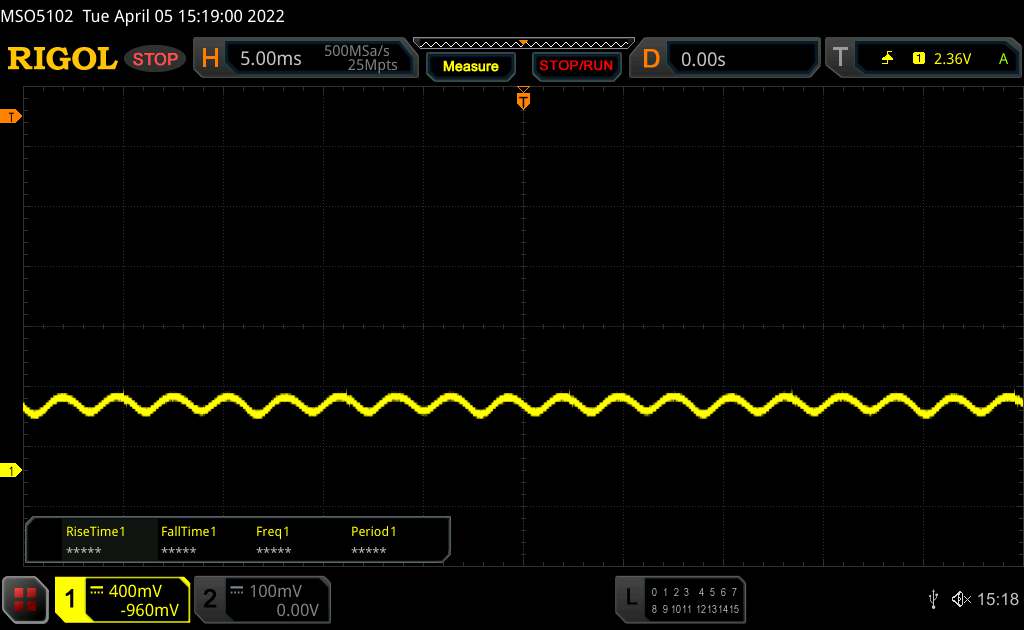1024x630 pixels.
Task: Open the trigger T settings icon
Action: tap(840, 57)
